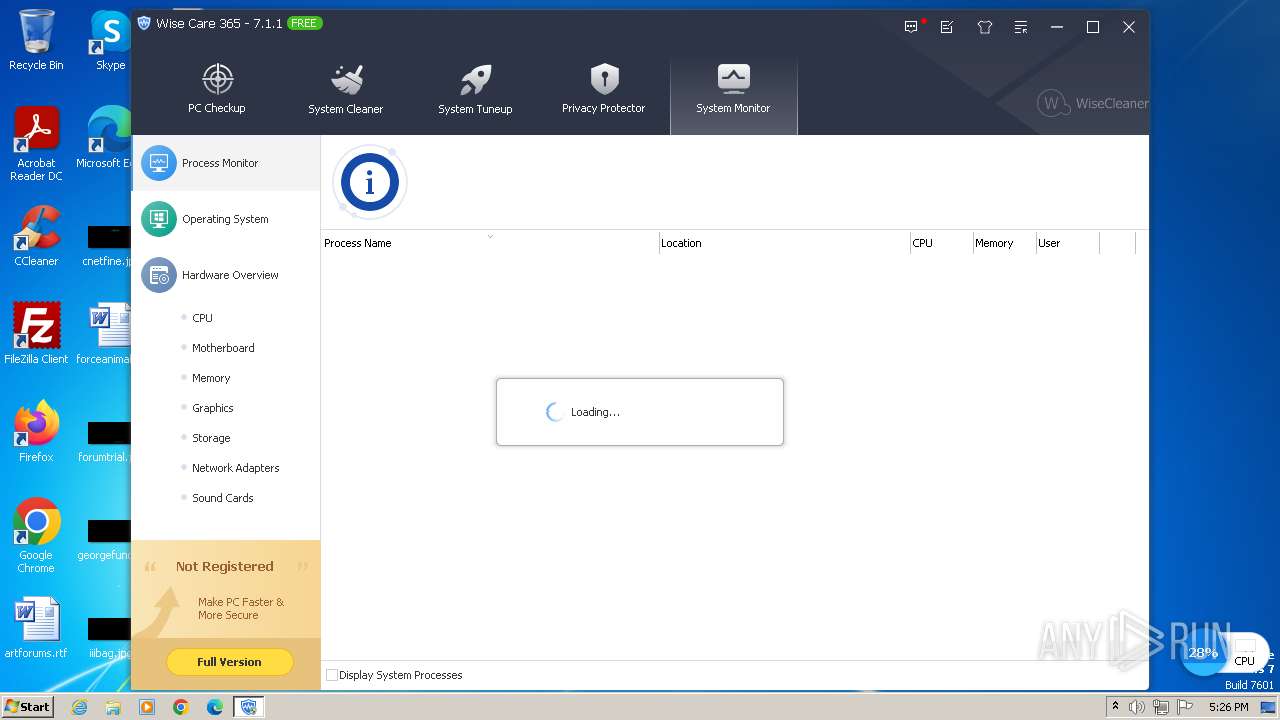1280x720 pixels.
Task: Show Storage hardware details
Action: pos(211,438)
